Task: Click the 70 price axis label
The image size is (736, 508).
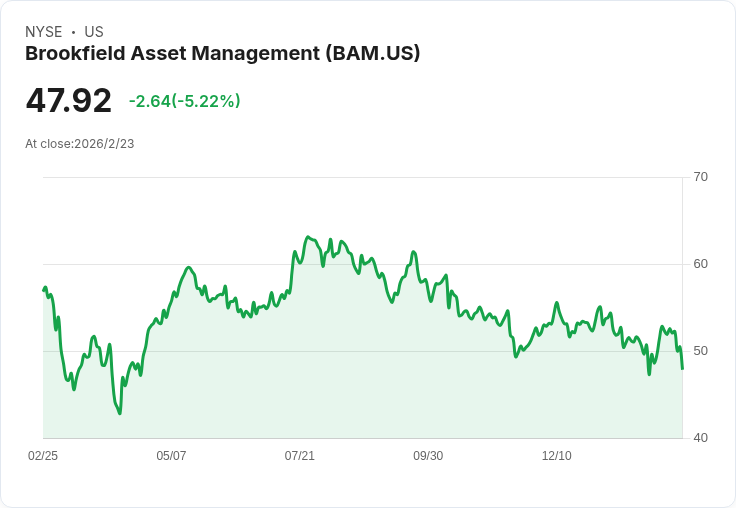Action: (700, 177)
